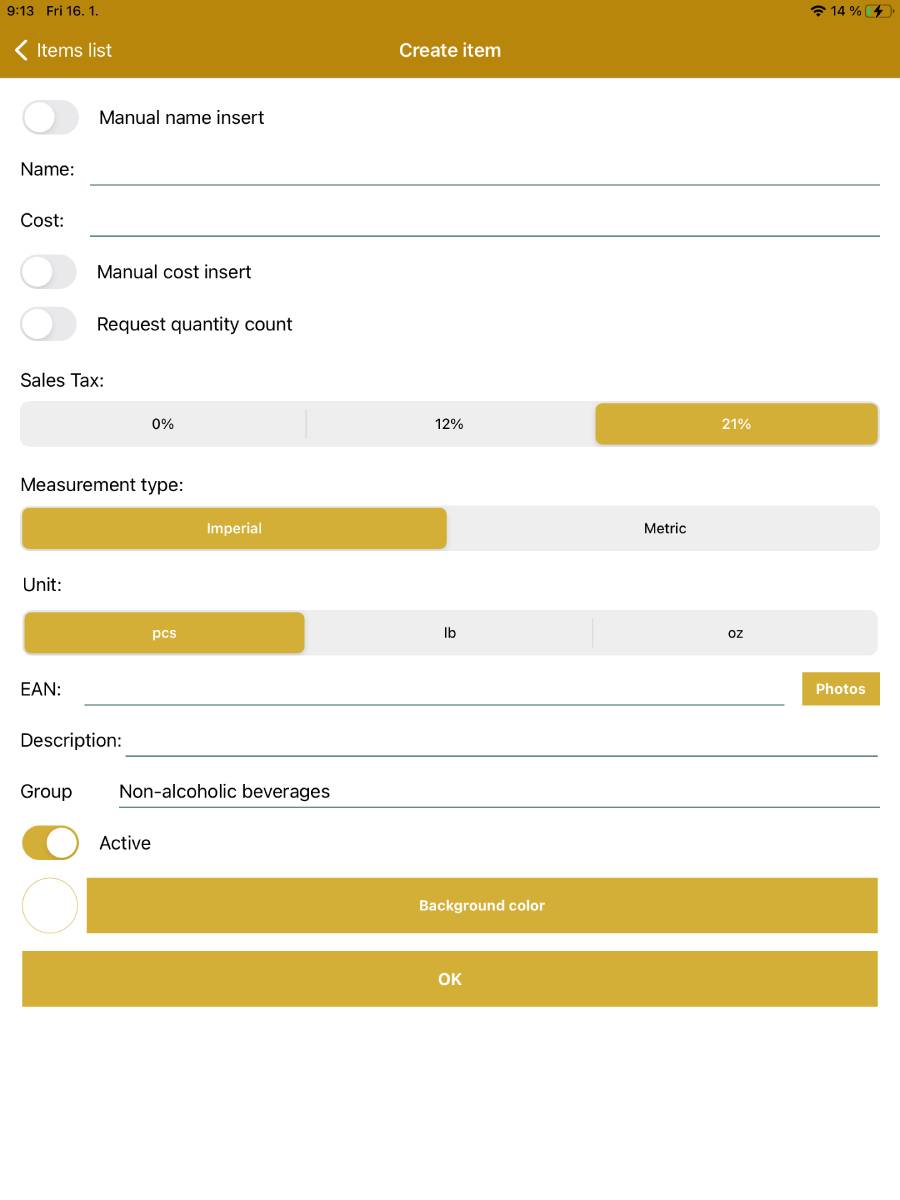
Task: Tap the back chevron to return to Items list
Action: pos(21,50)
